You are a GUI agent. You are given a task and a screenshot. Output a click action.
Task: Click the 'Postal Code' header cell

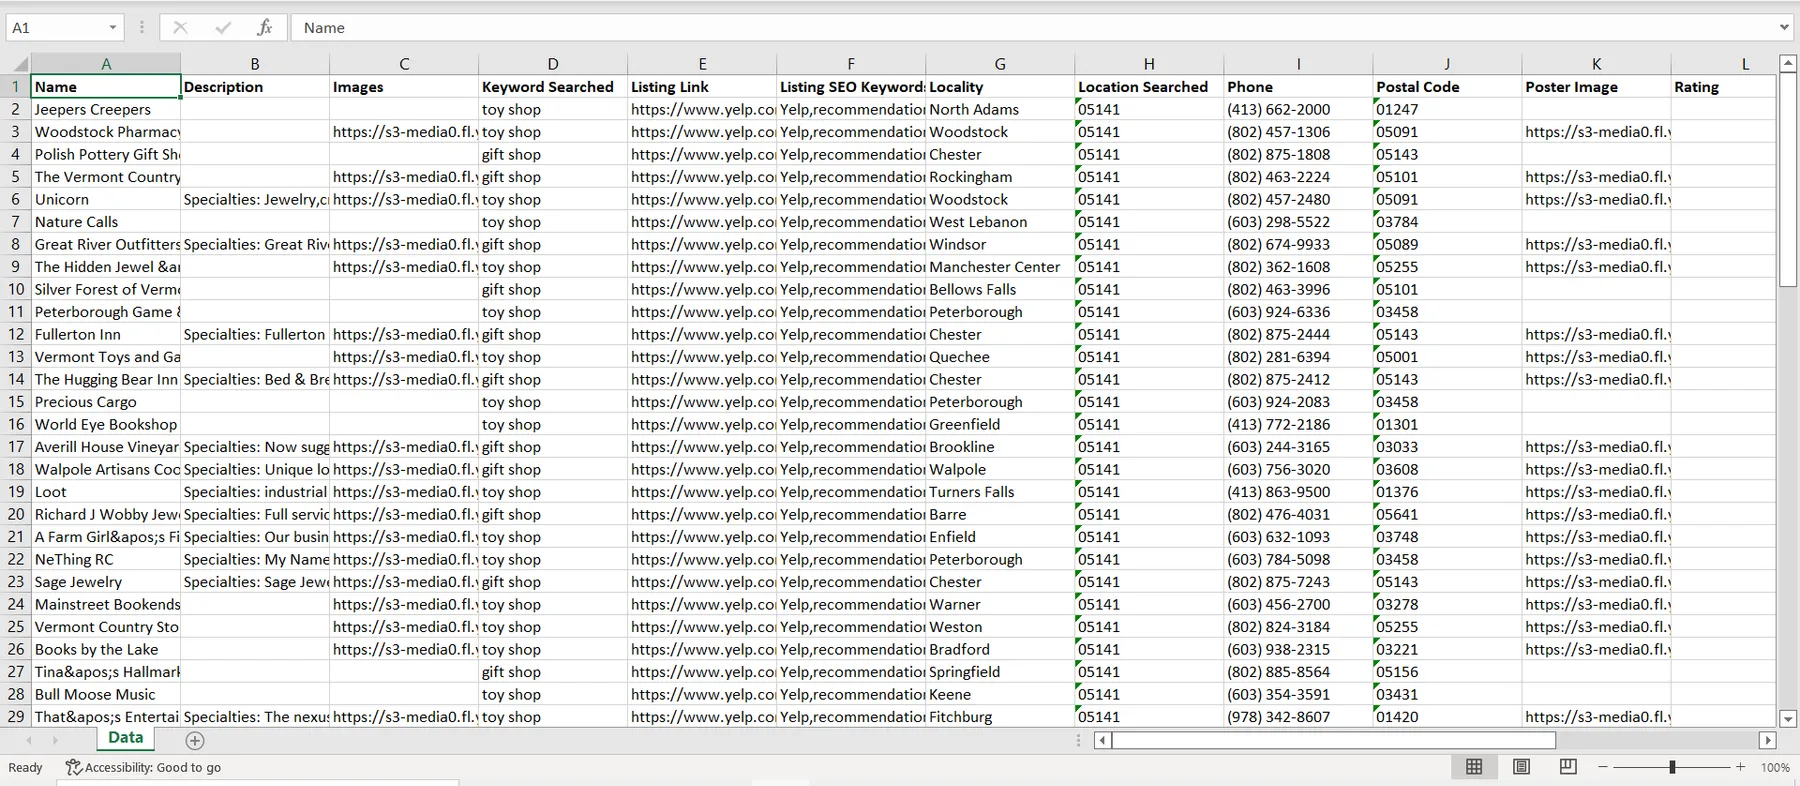pos(1447,87)
